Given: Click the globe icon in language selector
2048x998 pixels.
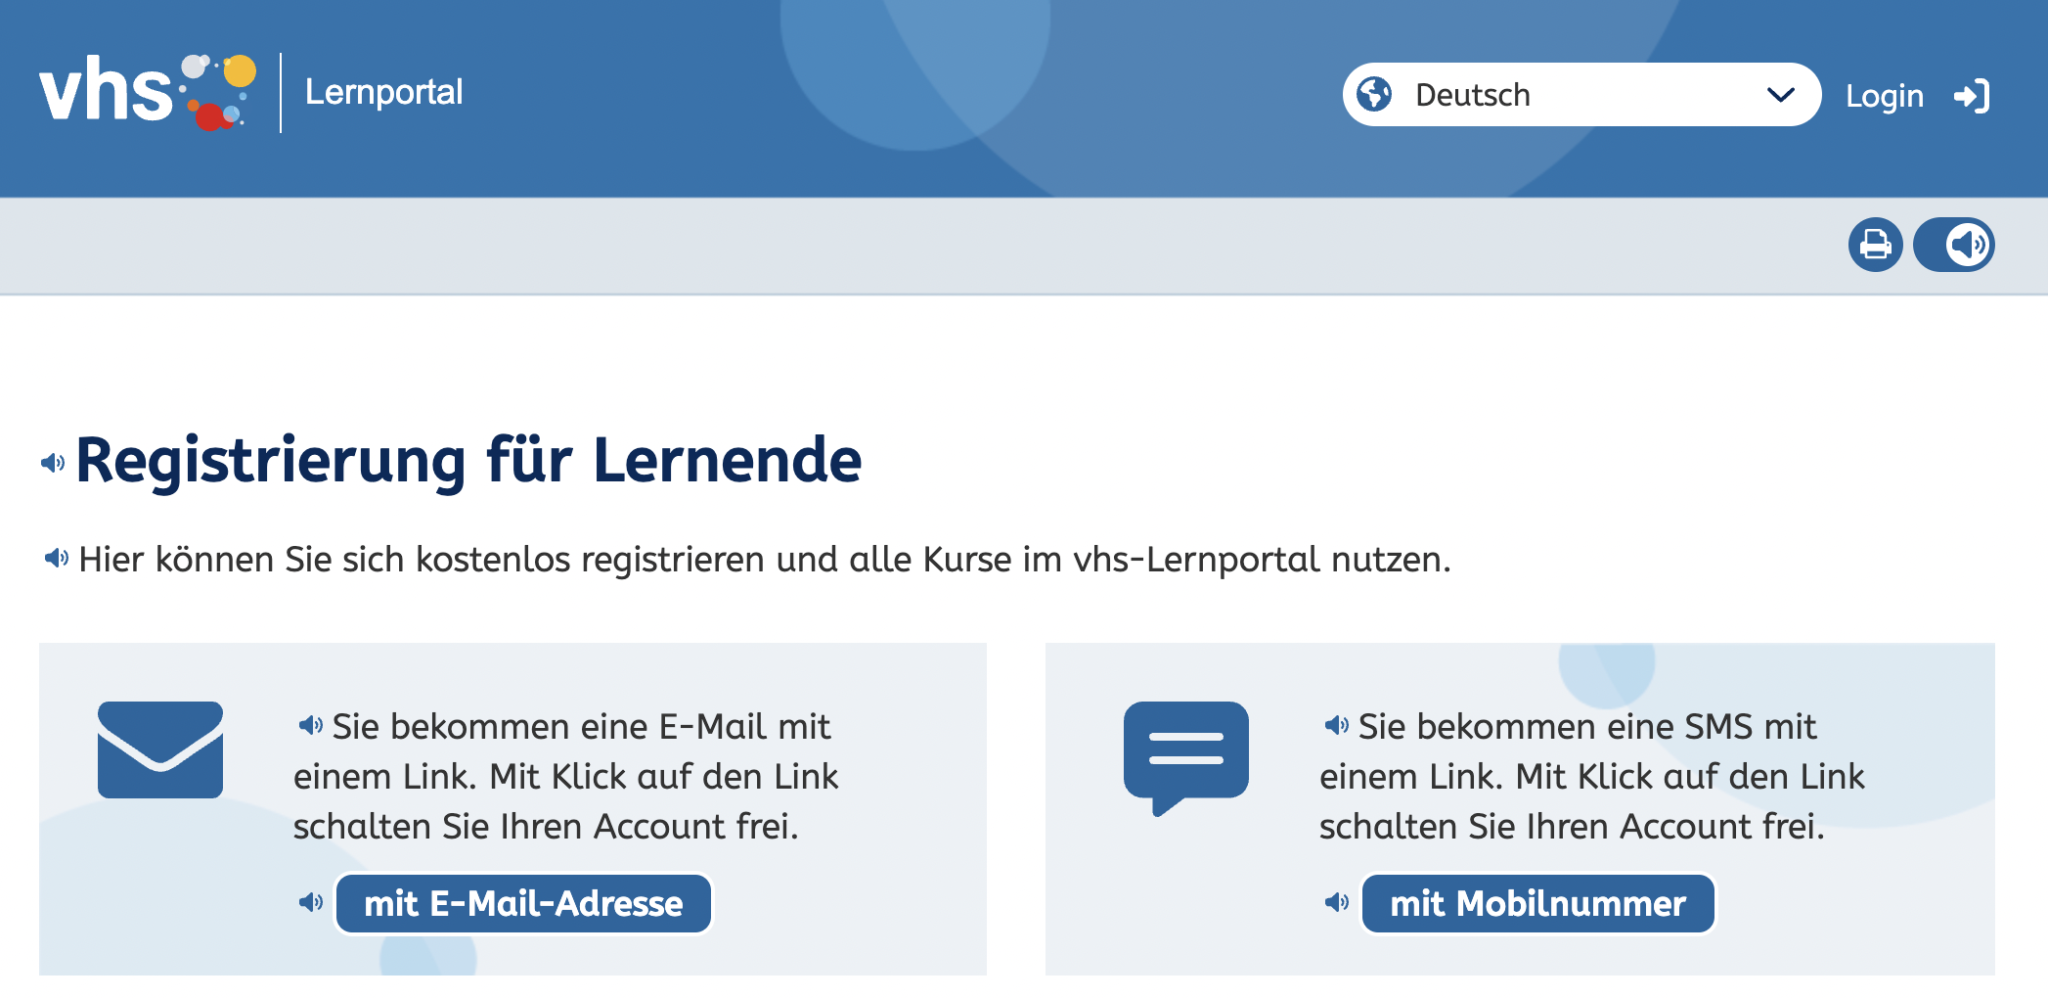Looking at the screenshot, I should pos(1375,95).
